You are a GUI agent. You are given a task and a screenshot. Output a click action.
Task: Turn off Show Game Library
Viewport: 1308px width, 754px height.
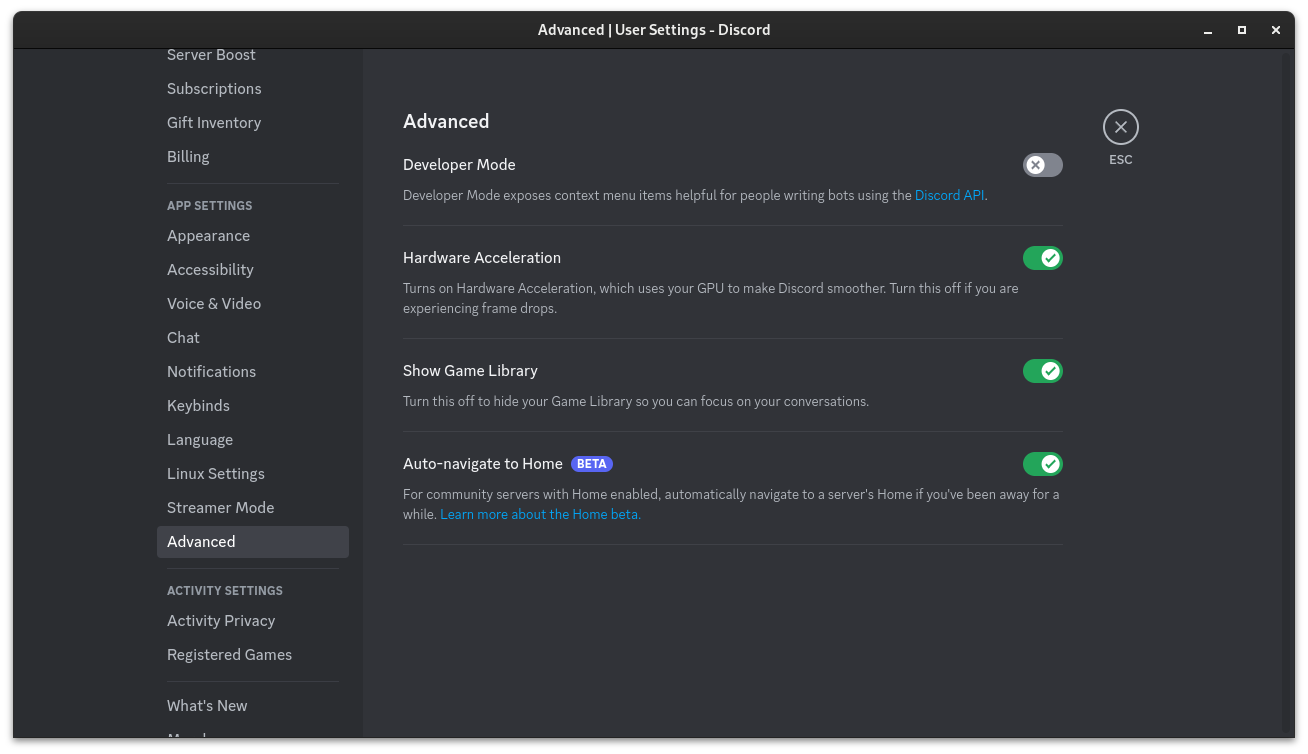(x=1042, y=370)
